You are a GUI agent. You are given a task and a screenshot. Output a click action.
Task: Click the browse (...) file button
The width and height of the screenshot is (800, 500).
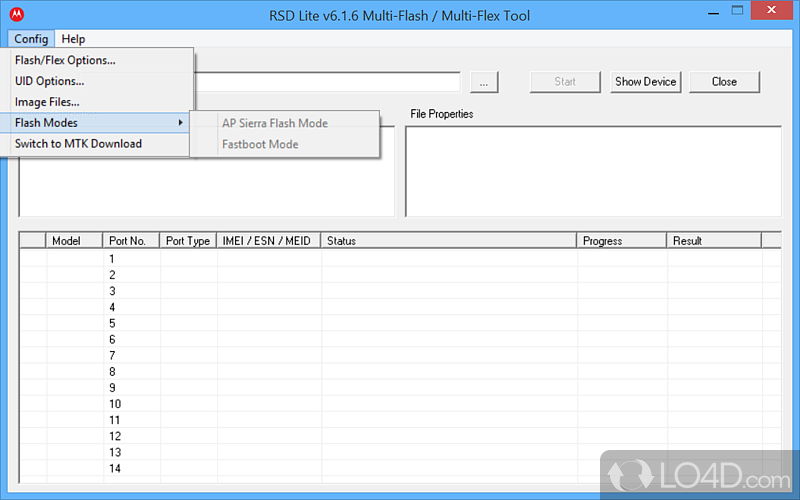pos(484,82)
